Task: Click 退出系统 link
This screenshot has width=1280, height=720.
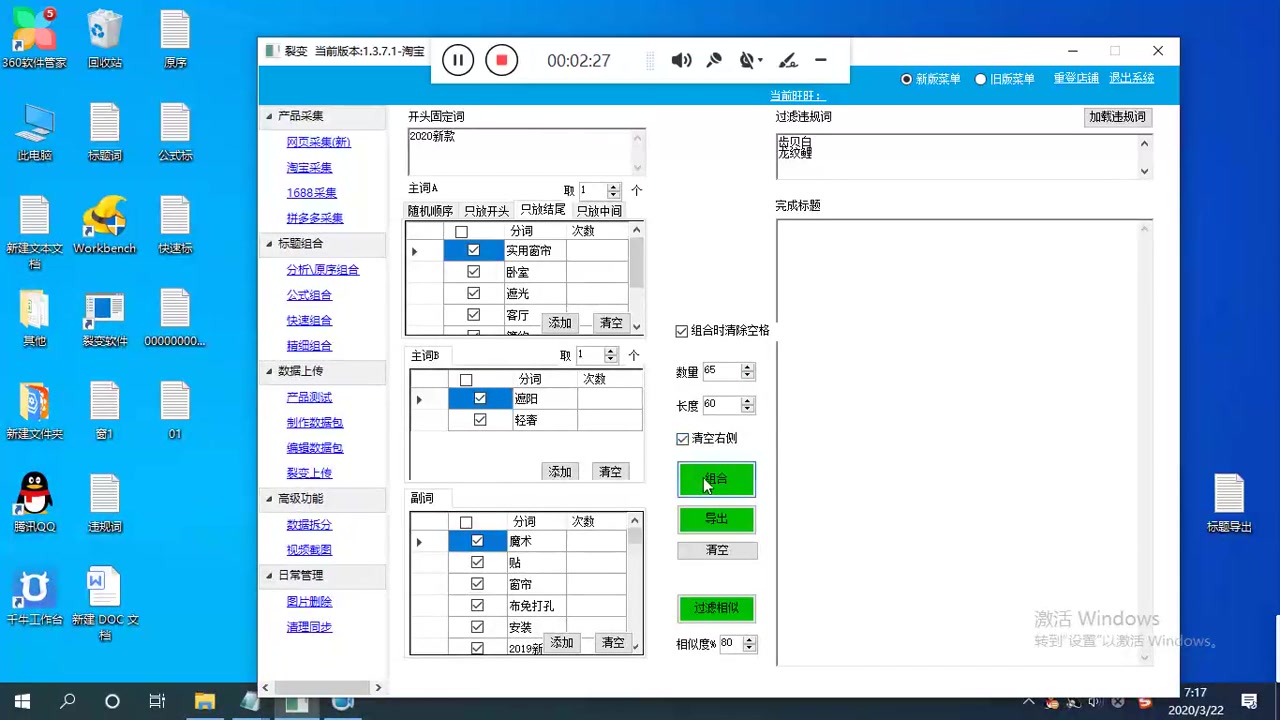Action: 1132,78
